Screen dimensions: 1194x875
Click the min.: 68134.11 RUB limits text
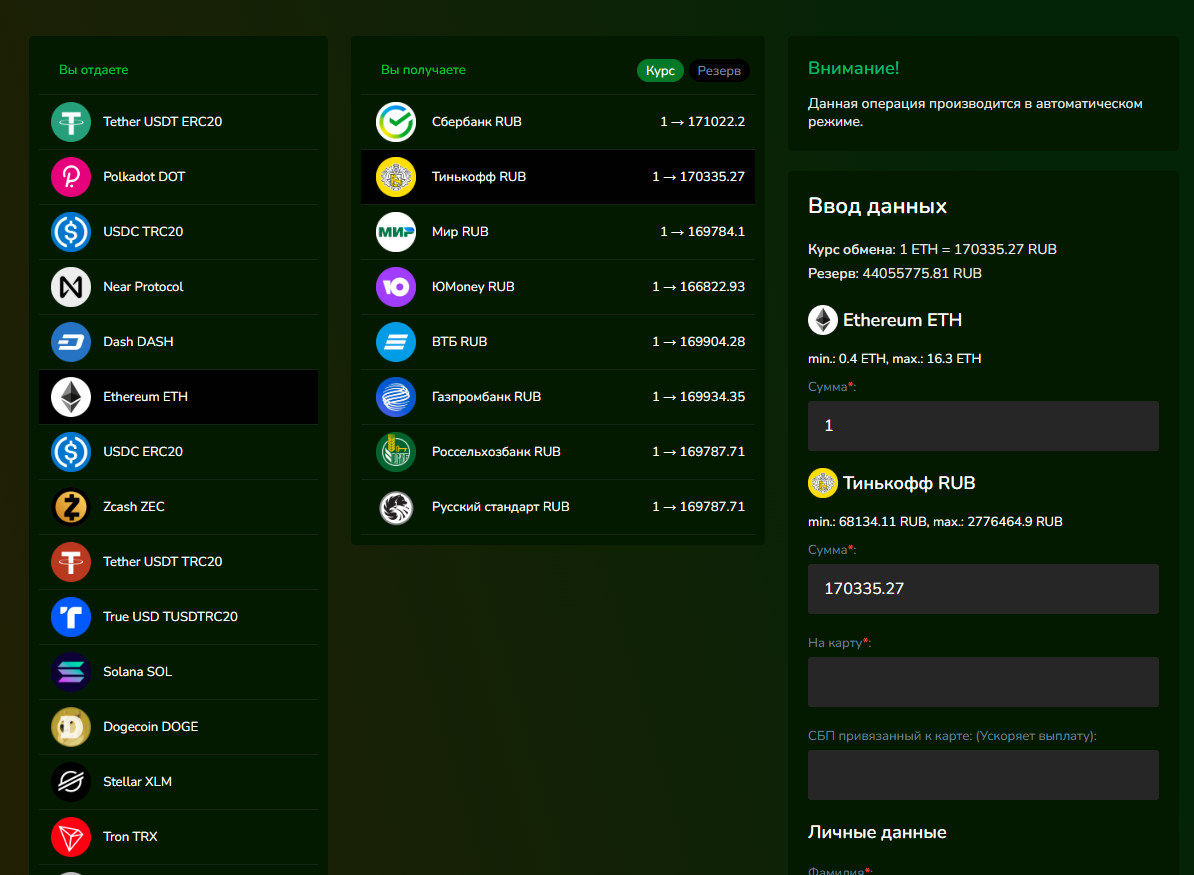935,522
